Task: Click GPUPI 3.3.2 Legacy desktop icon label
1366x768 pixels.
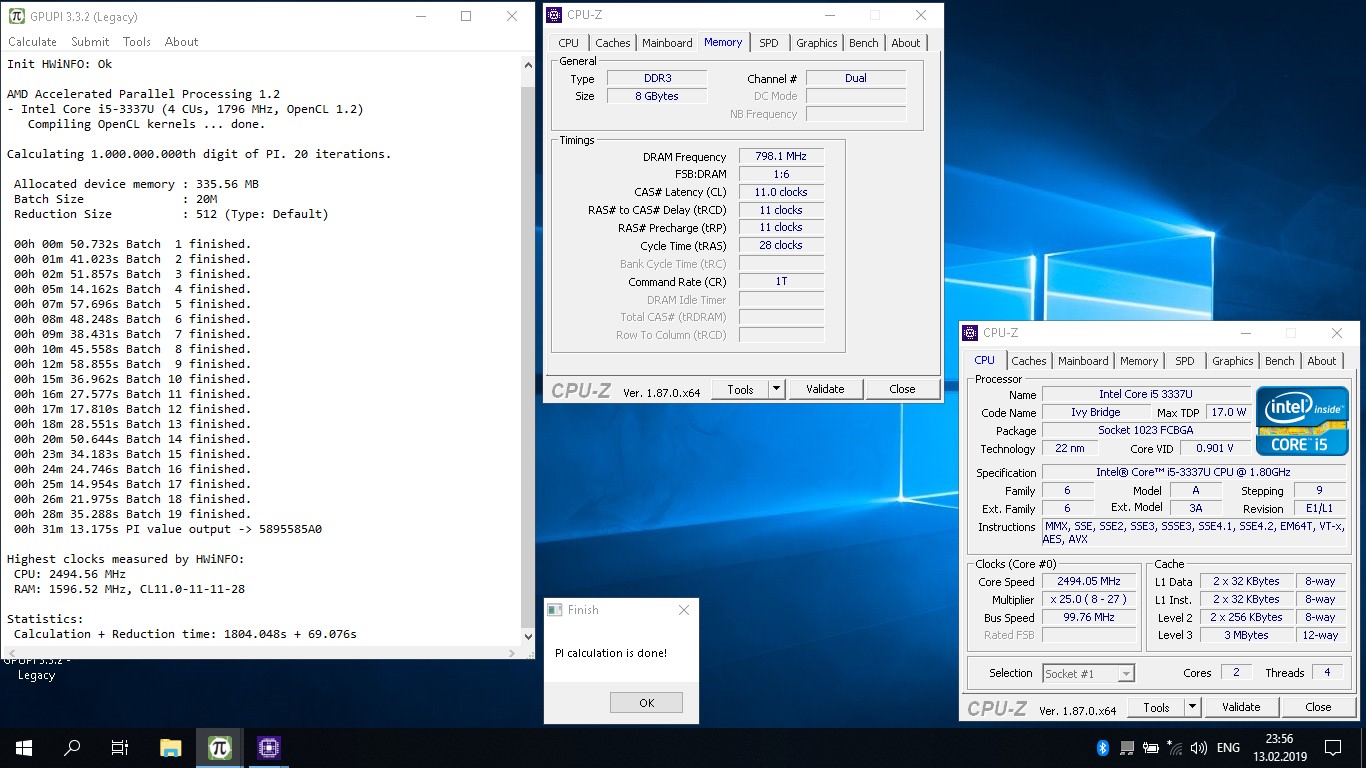Action: coord(36,668)
